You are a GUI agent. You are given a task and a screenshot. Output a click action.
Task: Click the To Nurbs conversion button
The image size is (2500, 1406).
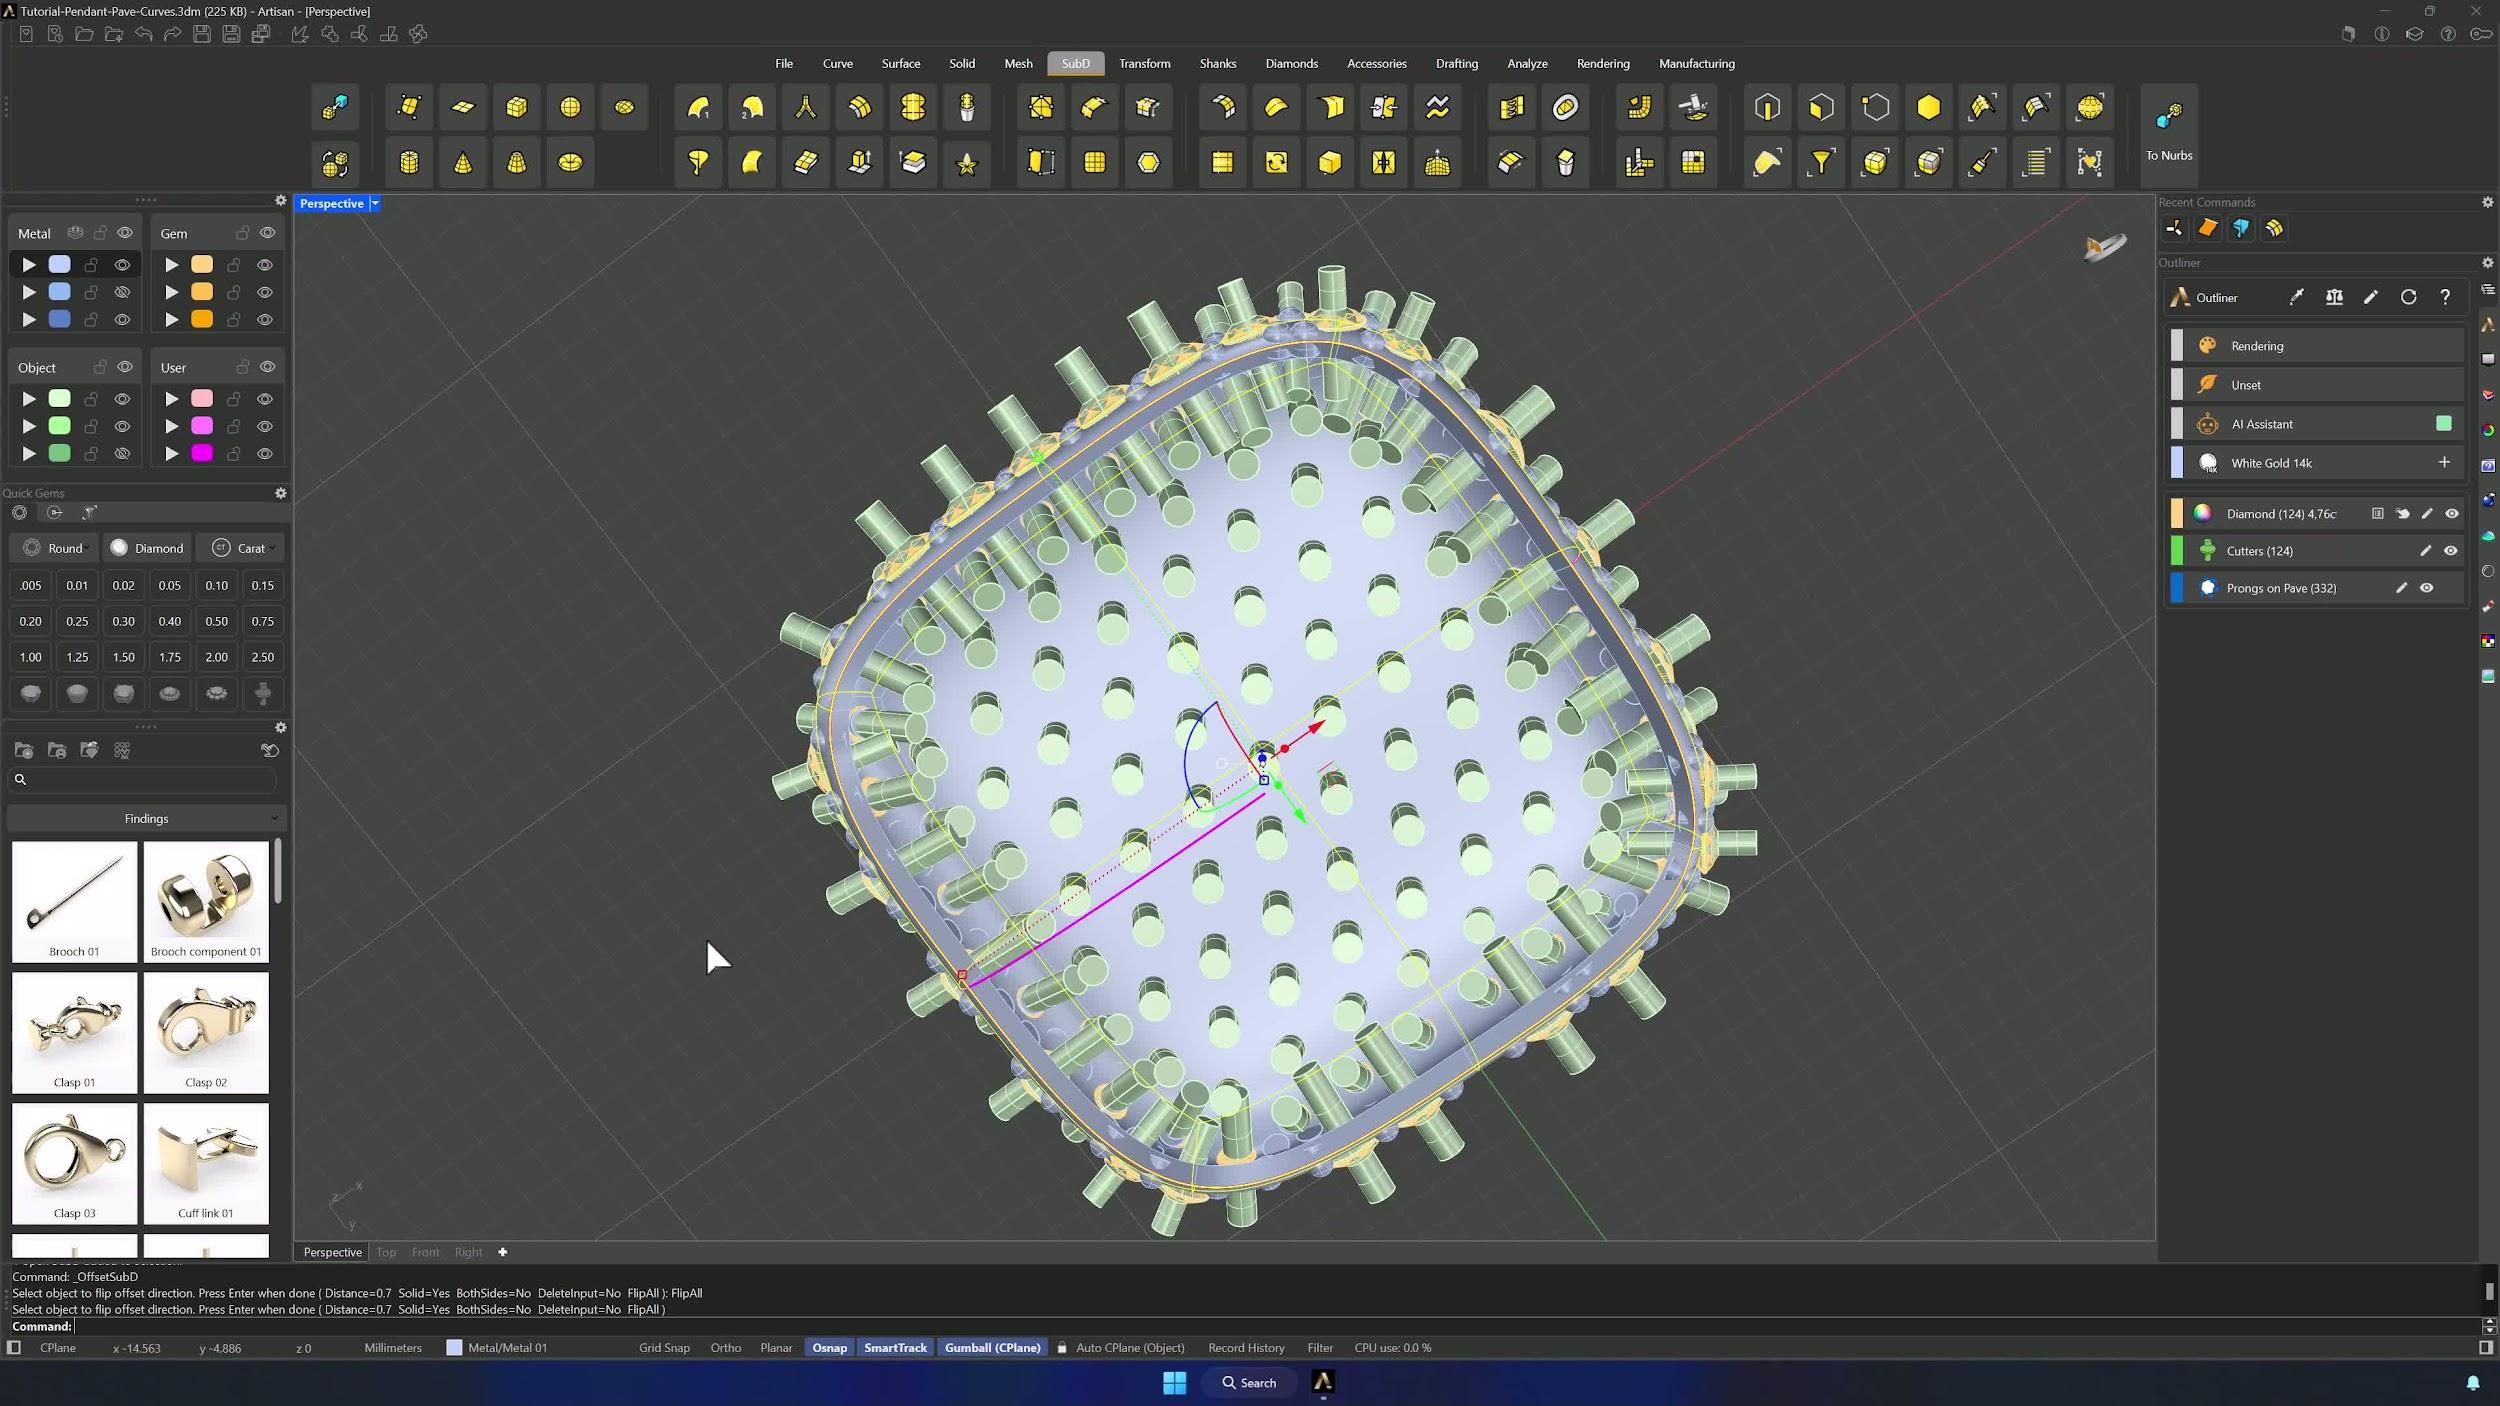(2168, 134)
